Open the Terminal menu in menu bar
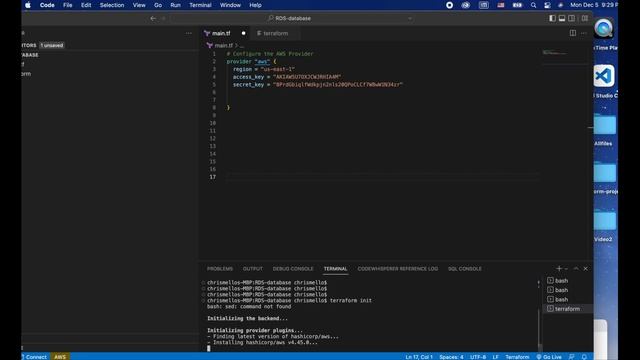This screenshot has height=360, width=640. click(200, 5)
